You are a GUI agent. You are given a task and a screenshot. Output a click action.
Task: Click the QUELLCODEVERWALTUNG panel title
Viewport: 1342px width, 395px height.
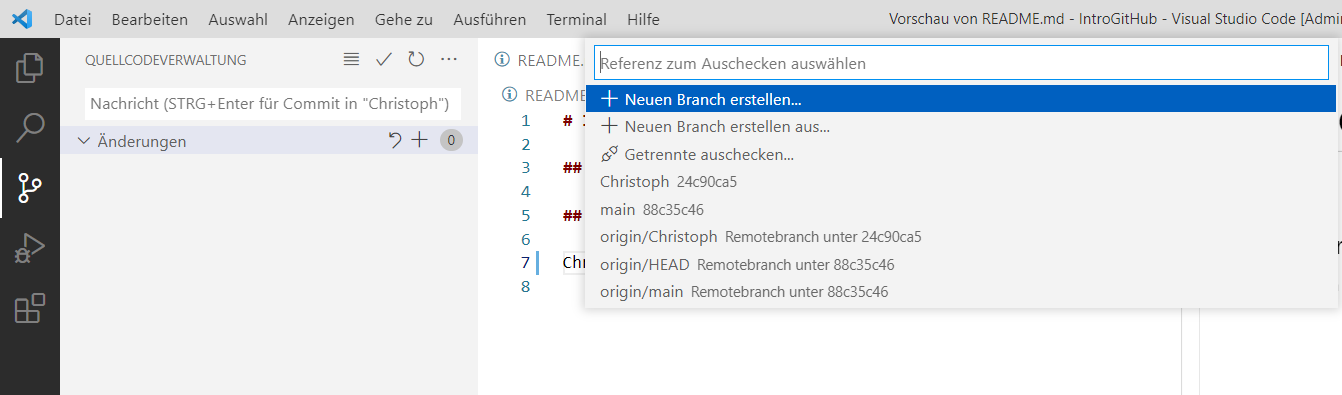pyautogui.click(x=166, y=60)
